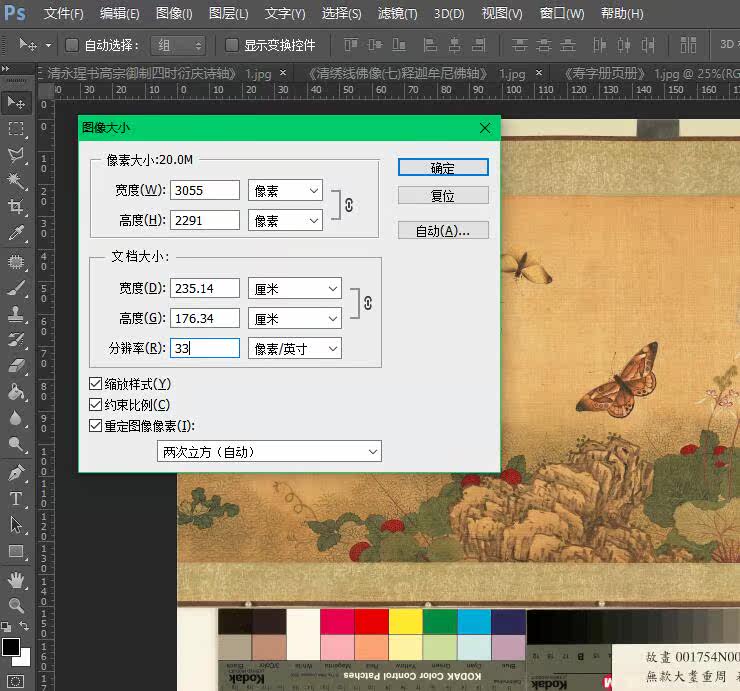The width and height of the screenshot is (740, 691).
Task: Click the 宽度(W) pixel input field
Action: click(205, 190)
